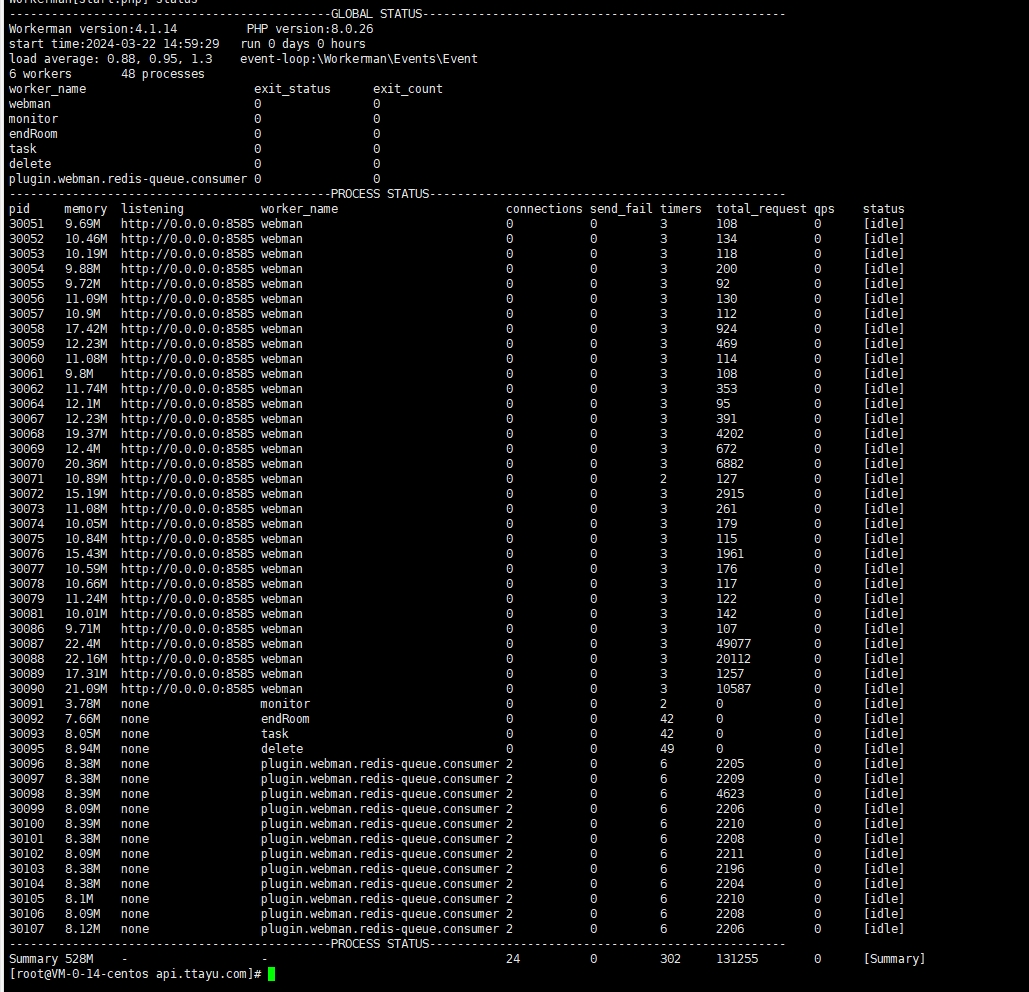This screenshot has height=992, width=1029.
Task: Click the 'timers' column header
Action: click(681, 209)
